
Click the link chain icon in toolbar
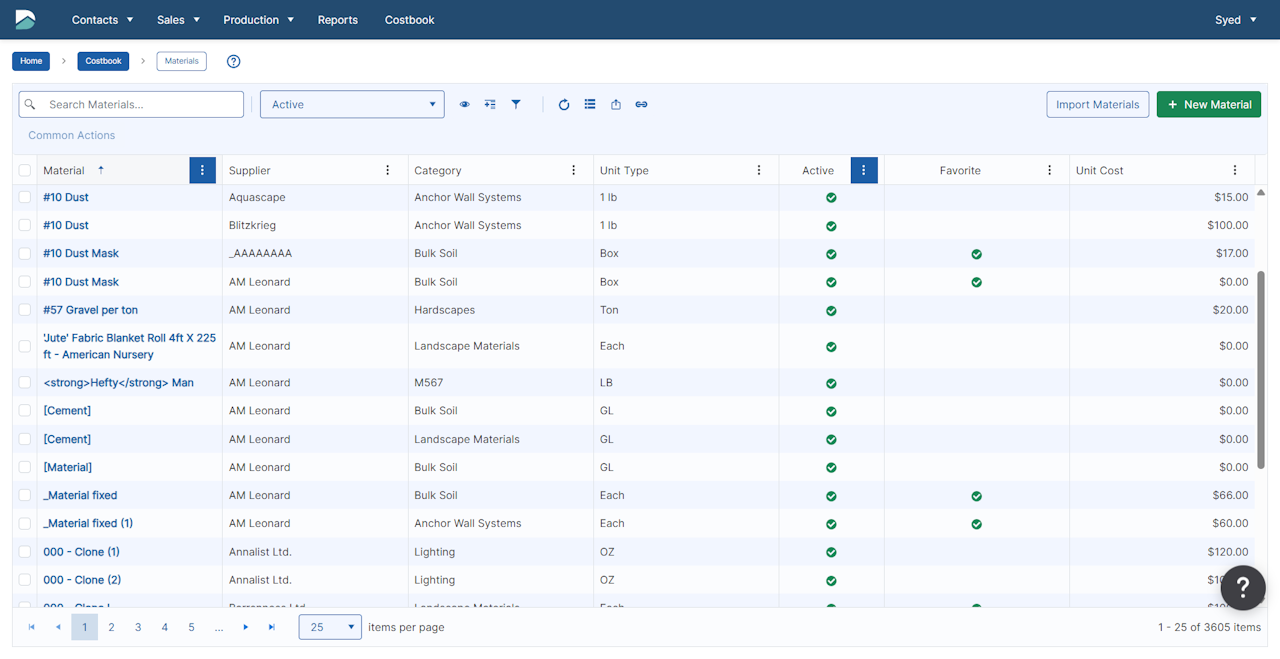(641, 104)
